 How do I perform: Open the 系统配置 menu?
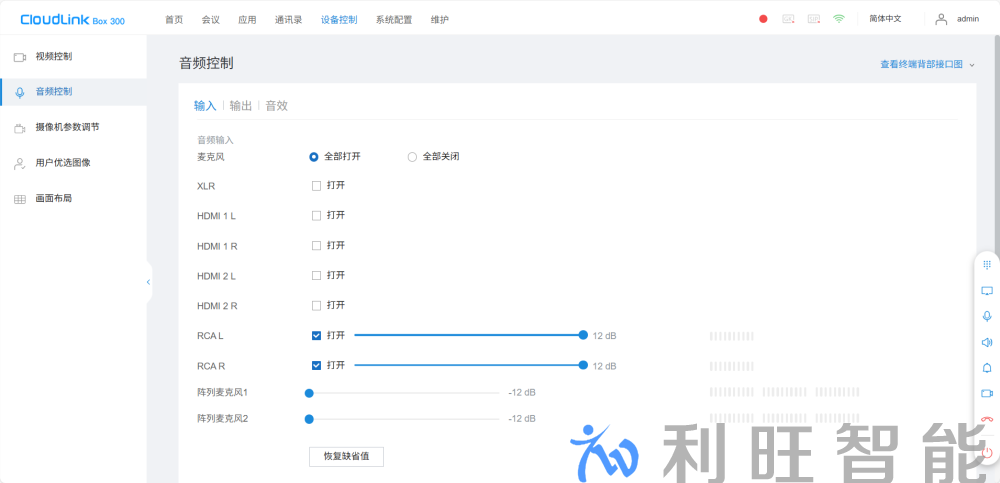pos(393,20)
